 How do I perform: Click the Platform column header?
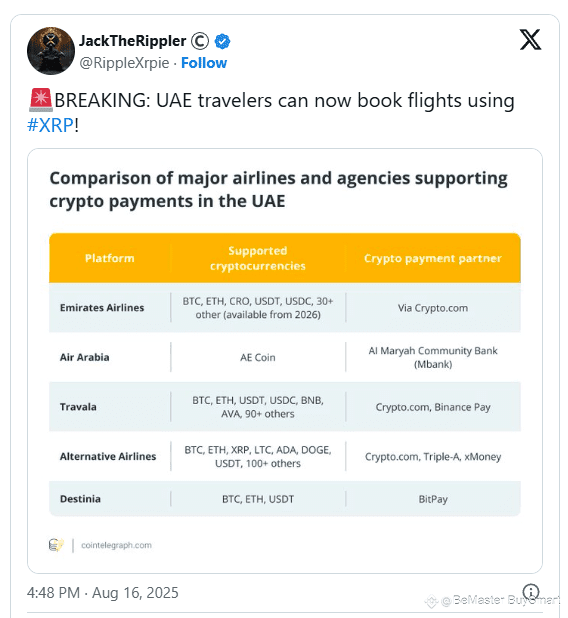[x=110, y=258]
